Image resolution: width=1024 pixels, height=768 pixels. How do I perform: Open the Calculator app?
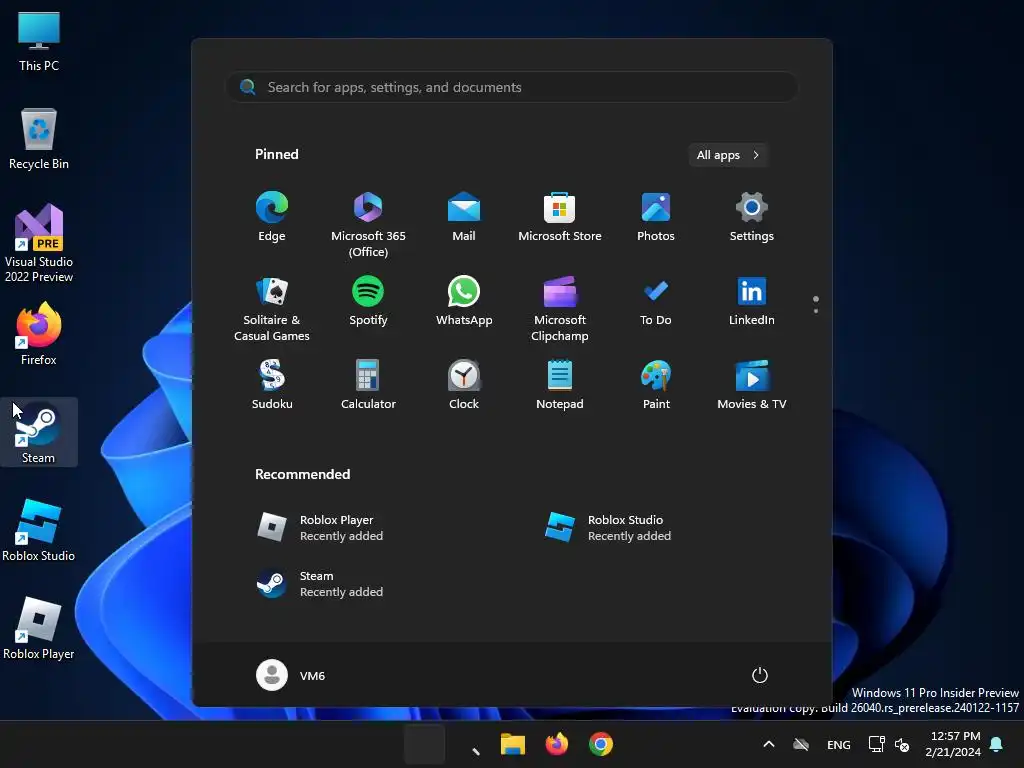click(x=368, y=385)
